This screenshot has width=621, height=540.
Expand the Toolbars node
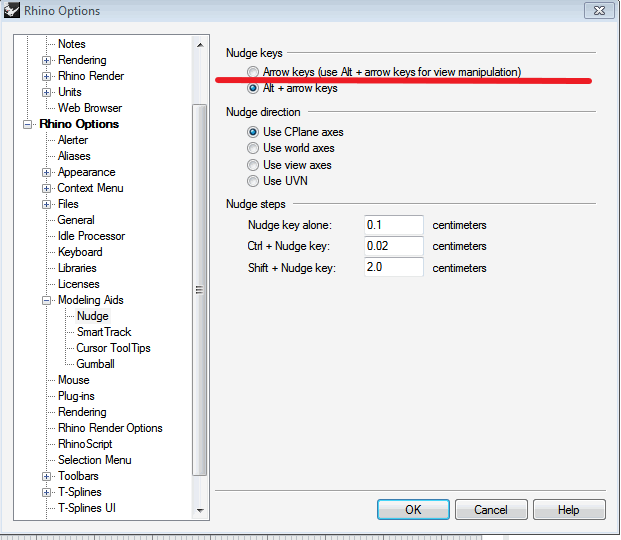click(46, 476)
